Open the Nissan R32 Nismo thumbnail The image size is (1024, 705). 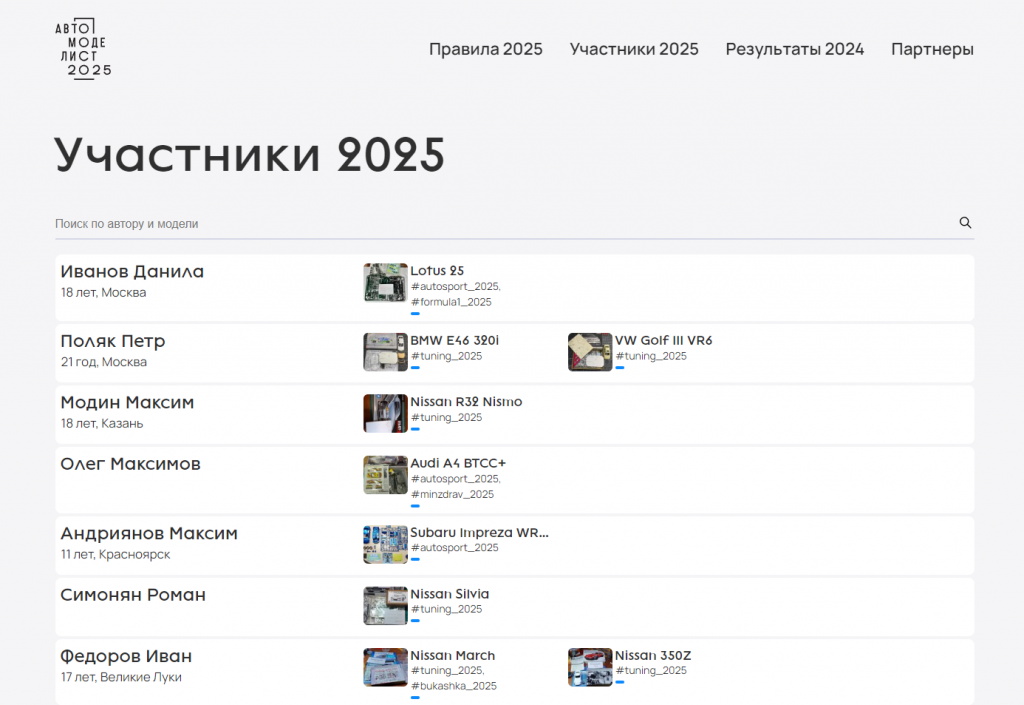coord(385,413)
